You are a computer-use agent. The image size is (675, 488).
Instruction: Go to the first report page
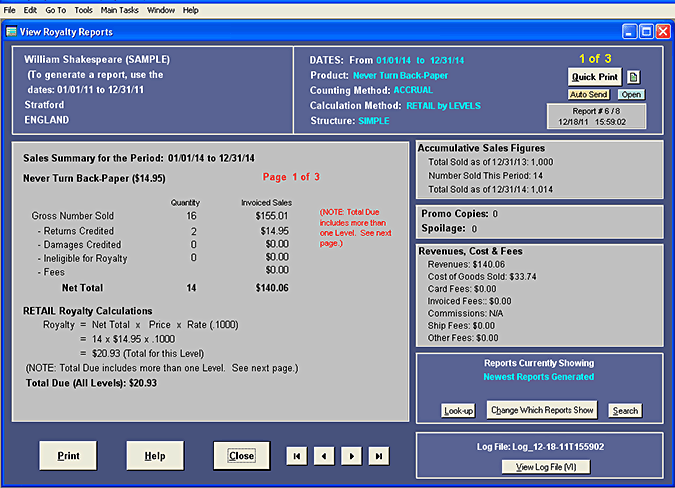(x=297, y=456)
